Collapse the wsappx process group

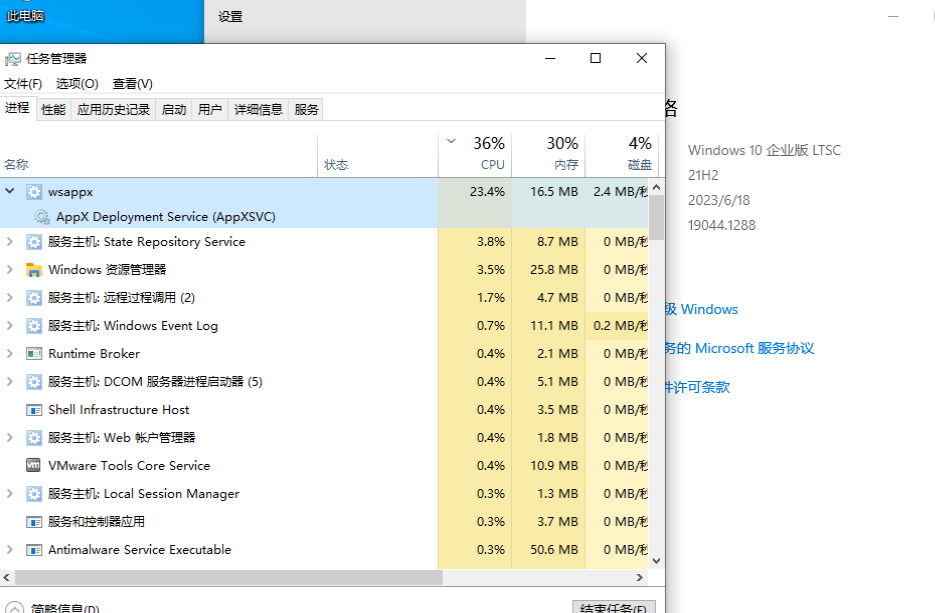click(10, 192)
